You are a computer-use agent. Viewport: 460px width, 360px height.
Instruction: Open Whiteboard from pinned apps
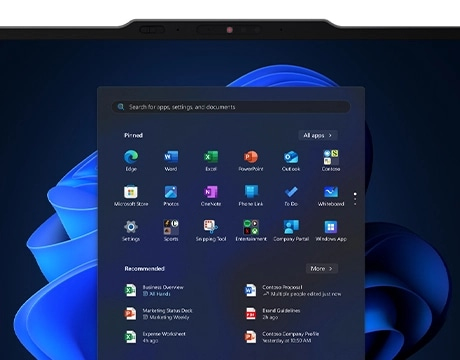point(331,196)
